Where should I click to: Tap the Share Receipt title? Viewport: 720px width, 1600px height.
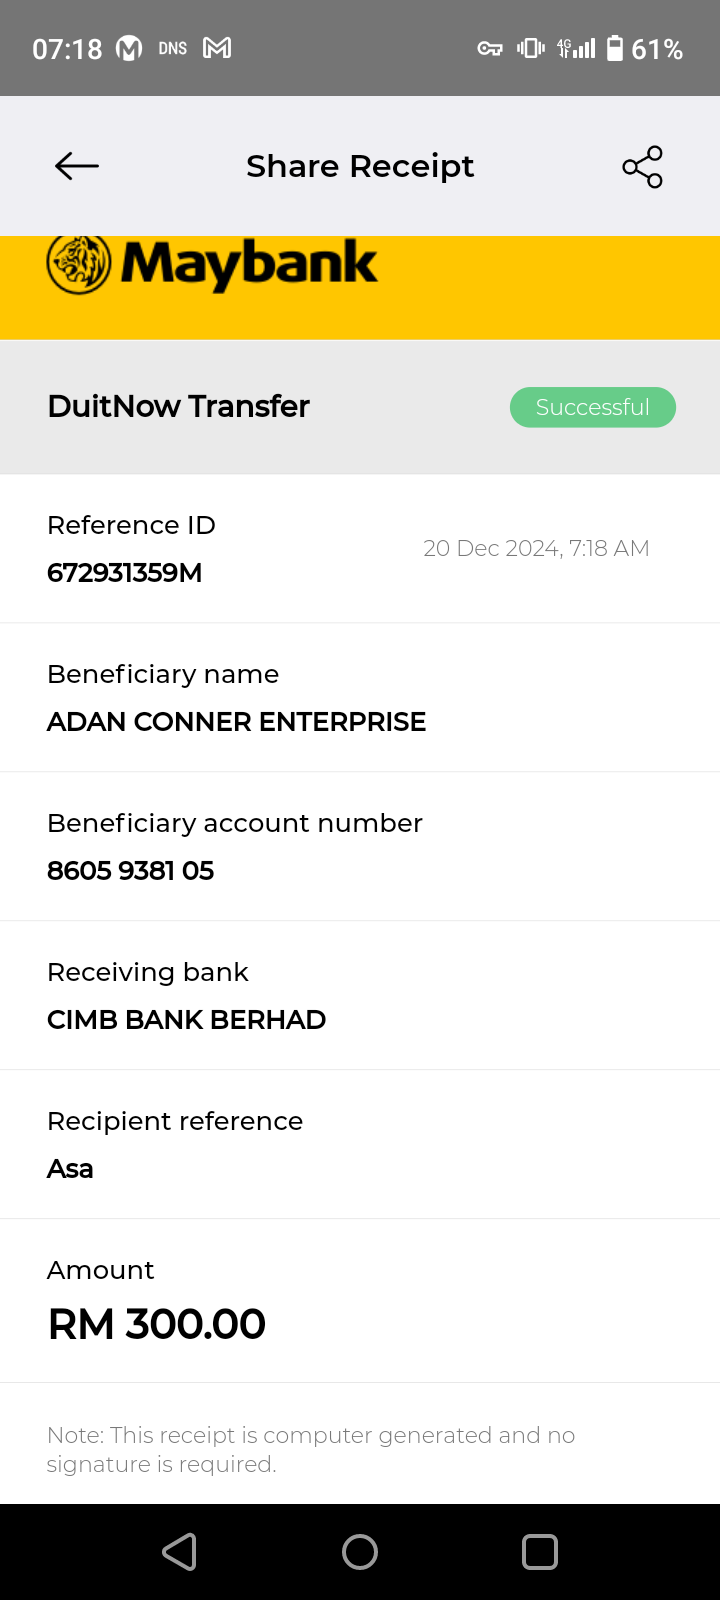(360, 166)
